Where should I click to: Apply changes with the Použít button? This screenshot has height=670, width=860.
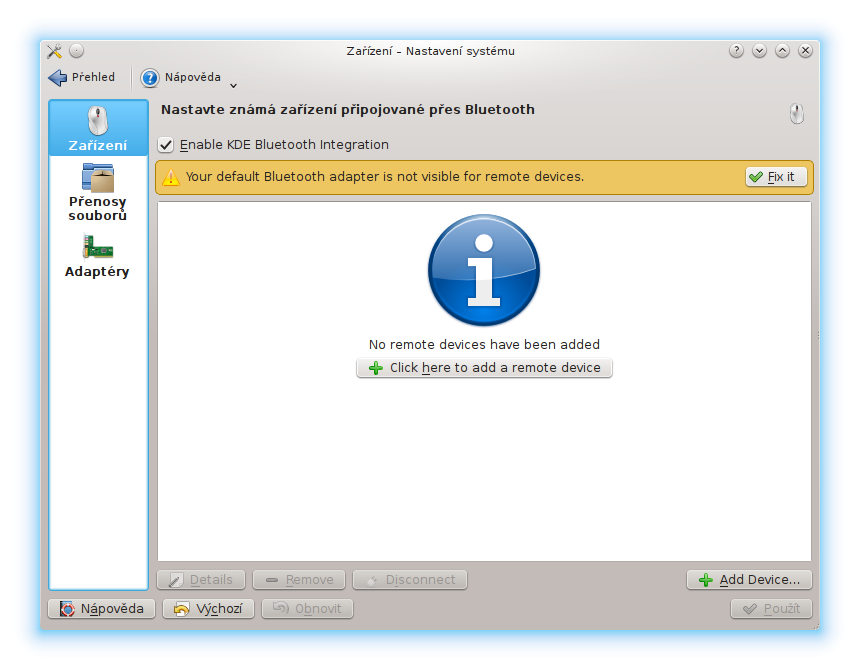(x=771, y=609)
